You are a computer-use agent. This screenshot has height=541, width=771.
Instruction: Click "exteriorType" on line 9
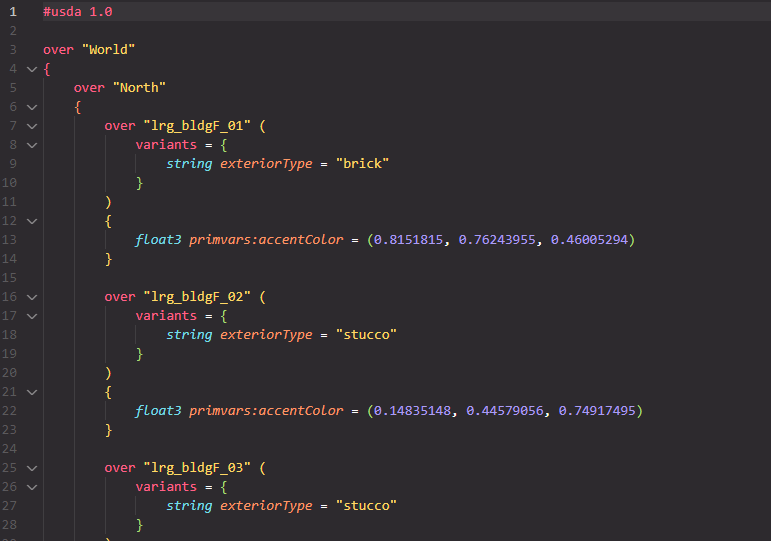266,164
